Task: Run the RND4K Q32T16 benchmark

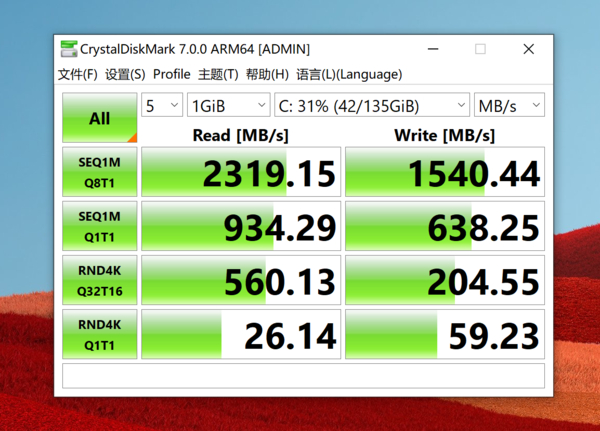Action: [x=99, y=280]
